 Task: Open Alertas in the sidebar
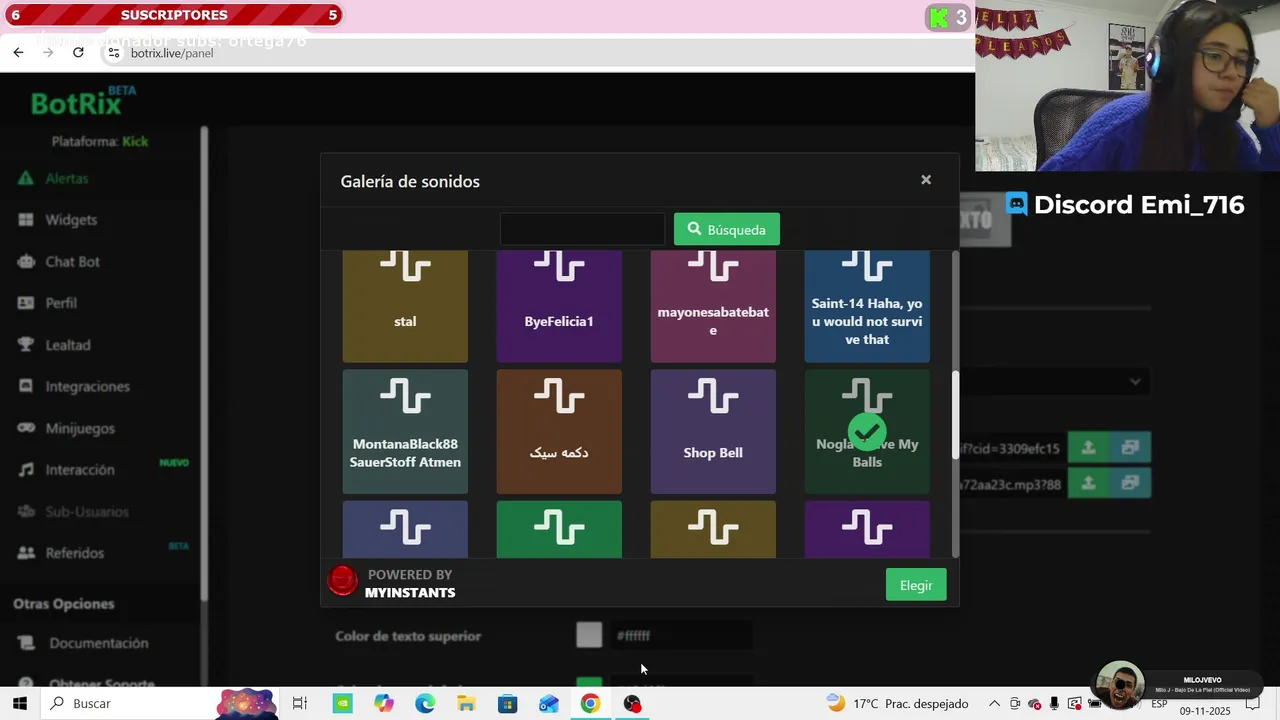pyautogui.click(x=67, y=178)
